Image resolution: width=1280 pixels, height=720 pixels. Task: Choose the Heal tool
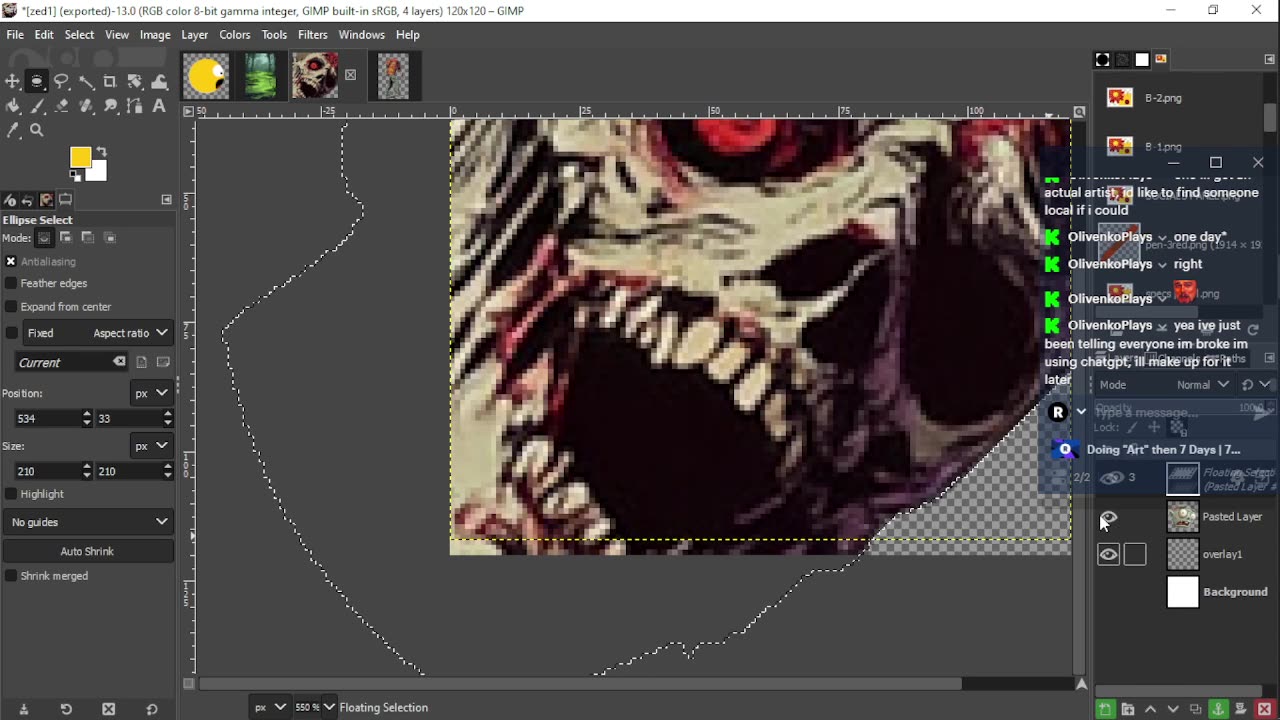click(x=86, y=106)
